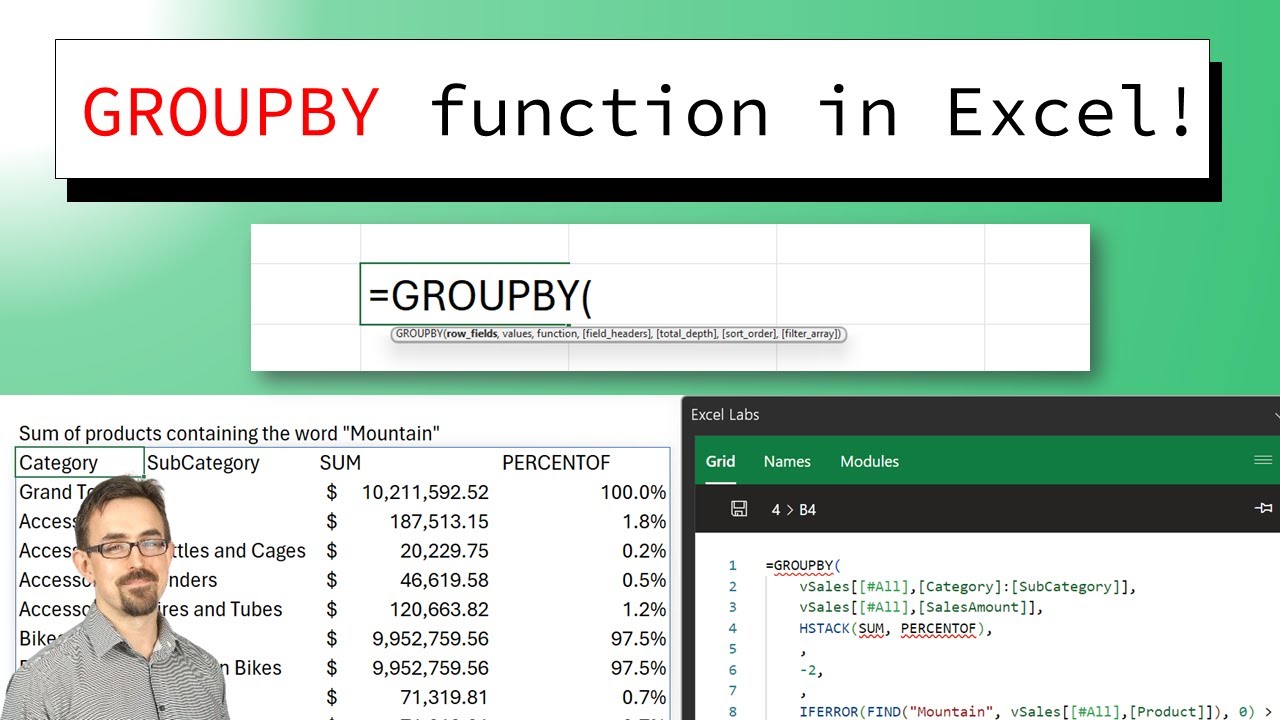This screenshot has height=720, width=1280.
Task: Select the 187,513.15 value cell
Action: 439,521
